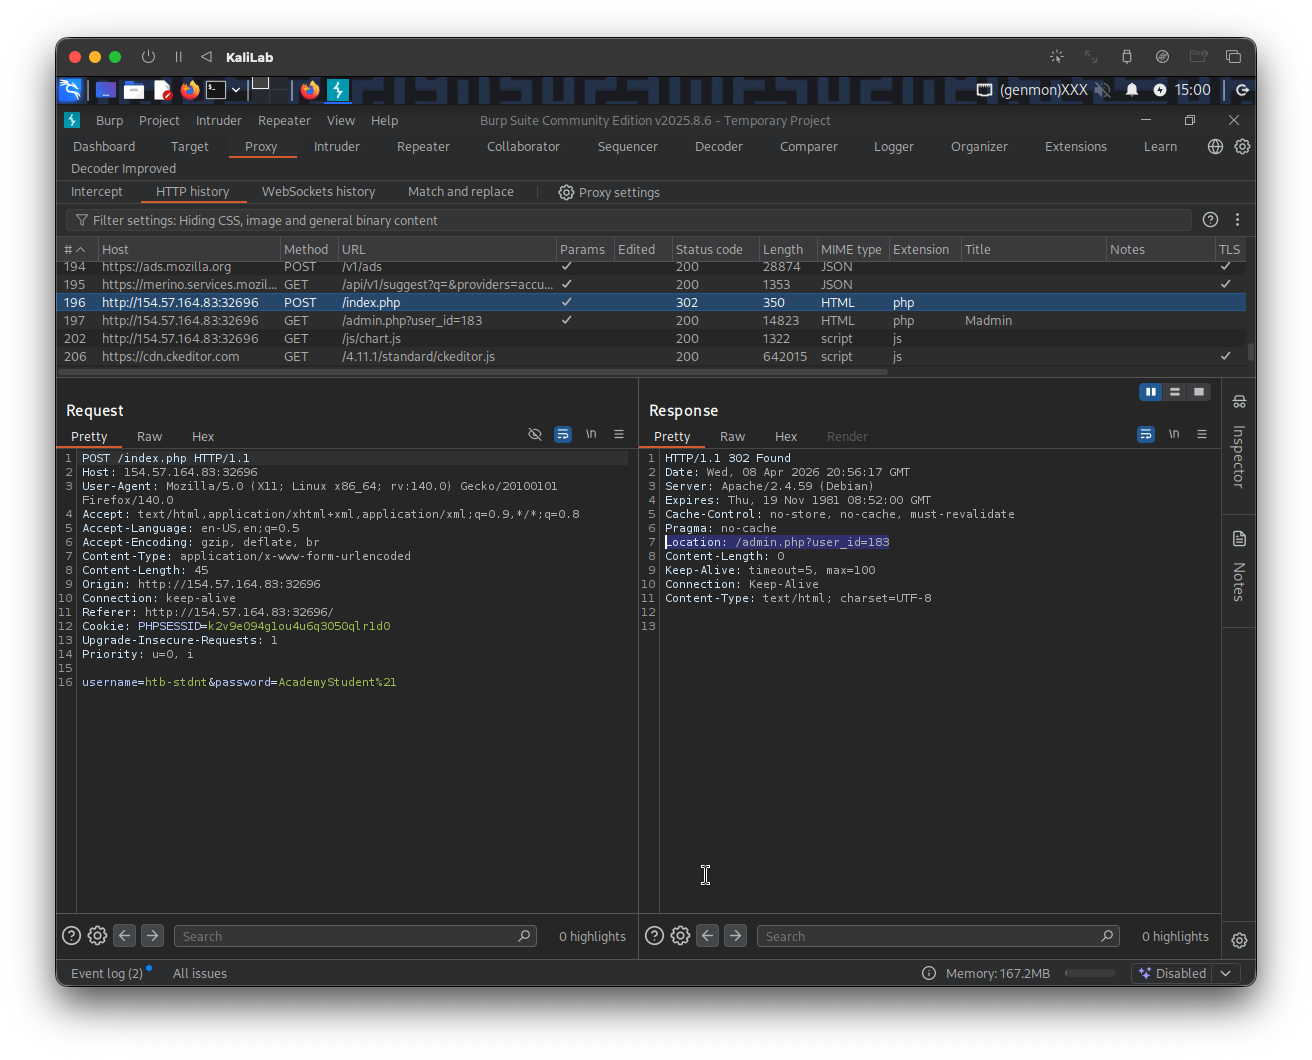Image resolution: width=1312 pixels, height=1060 pixels.
Task: Open three-dot menu beside filter bar
Action: [x=1237, y=220]
